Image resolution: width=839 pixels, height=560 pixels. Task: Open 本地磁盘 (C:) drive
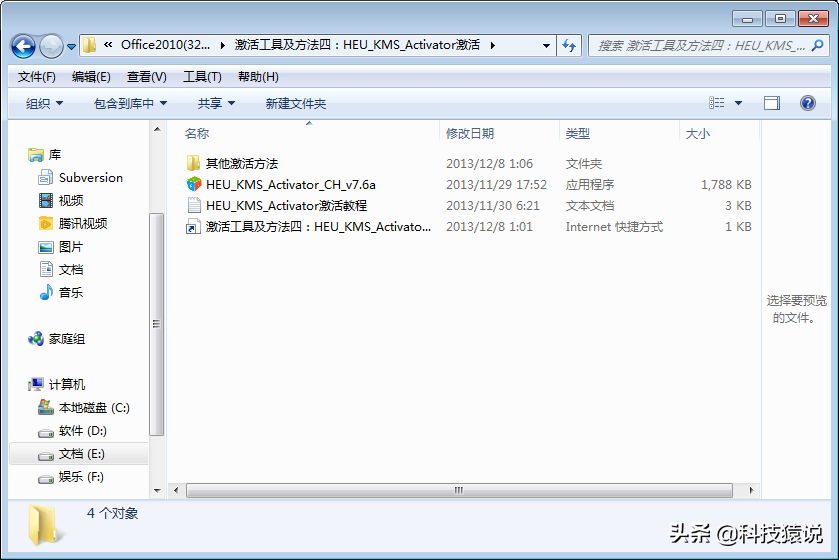point(94,408)
